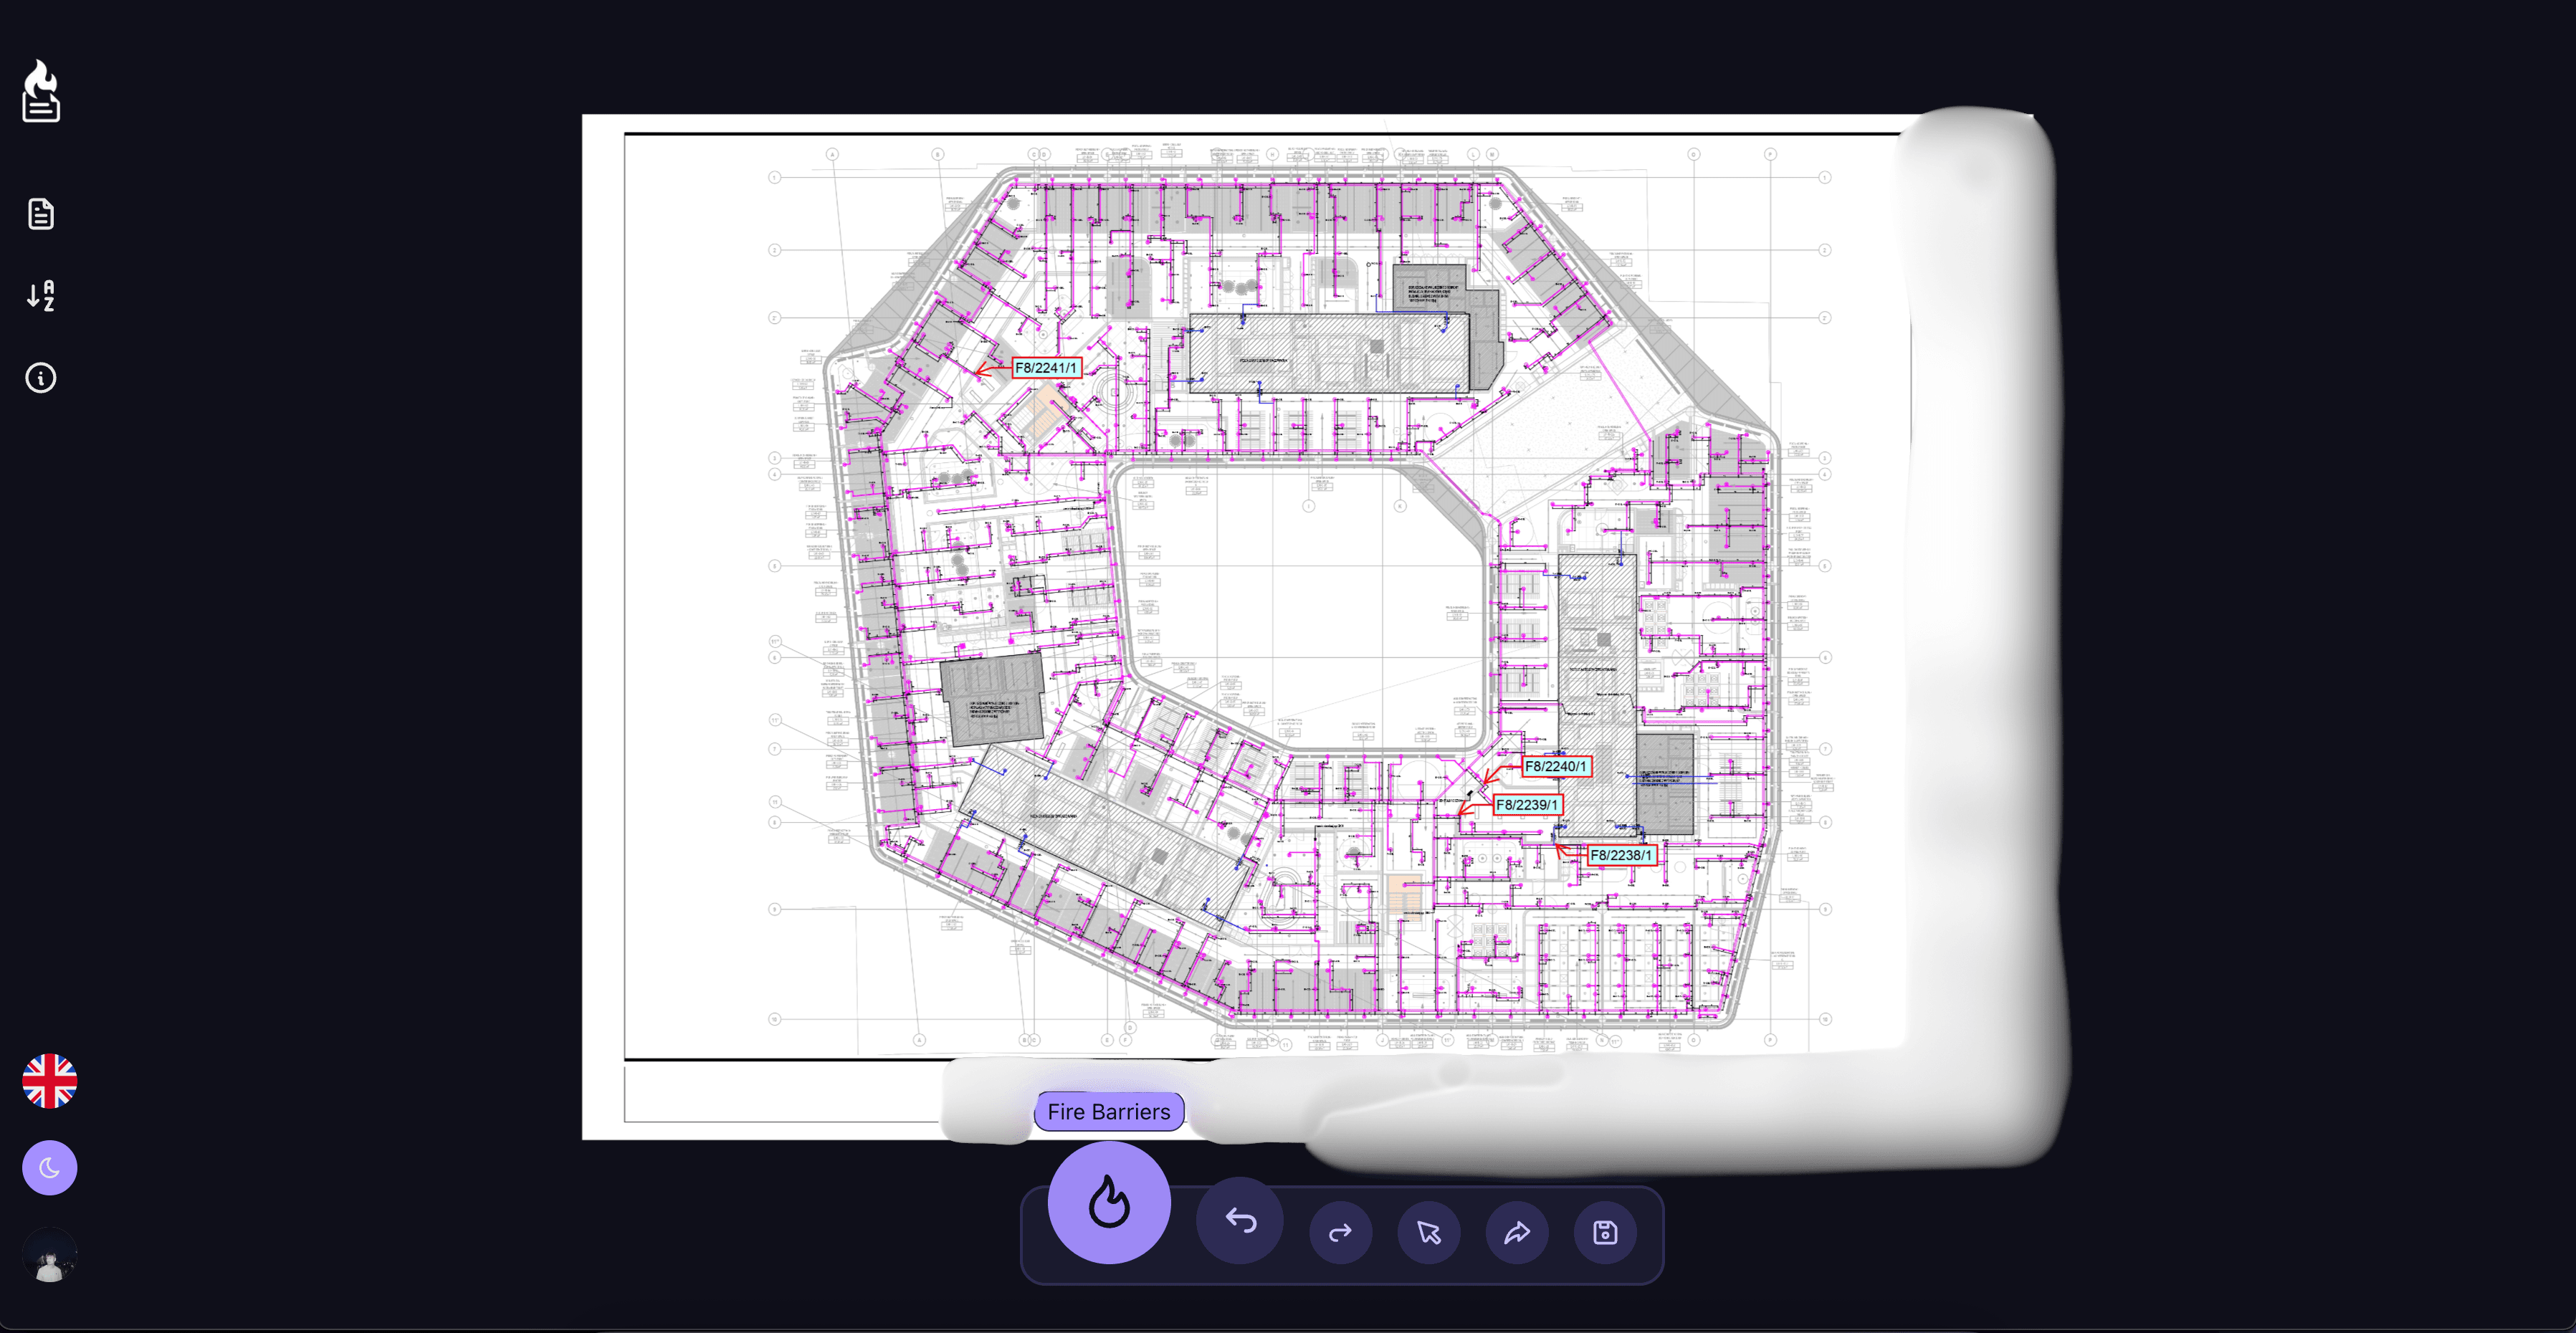Save the drawing with the floppy disk icon

point(1604,1231)
